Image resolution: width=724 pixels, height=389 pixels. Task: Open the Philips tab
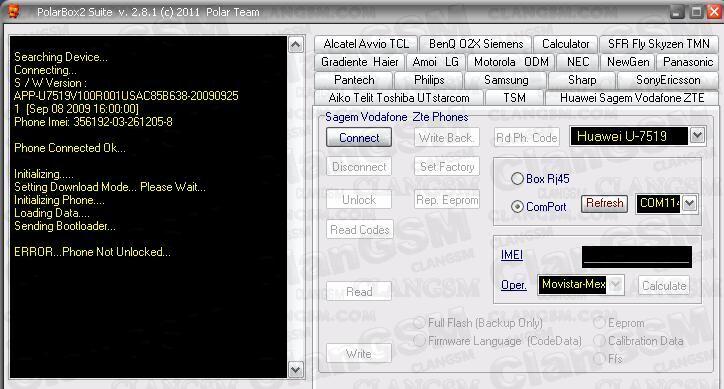(429, 80)
